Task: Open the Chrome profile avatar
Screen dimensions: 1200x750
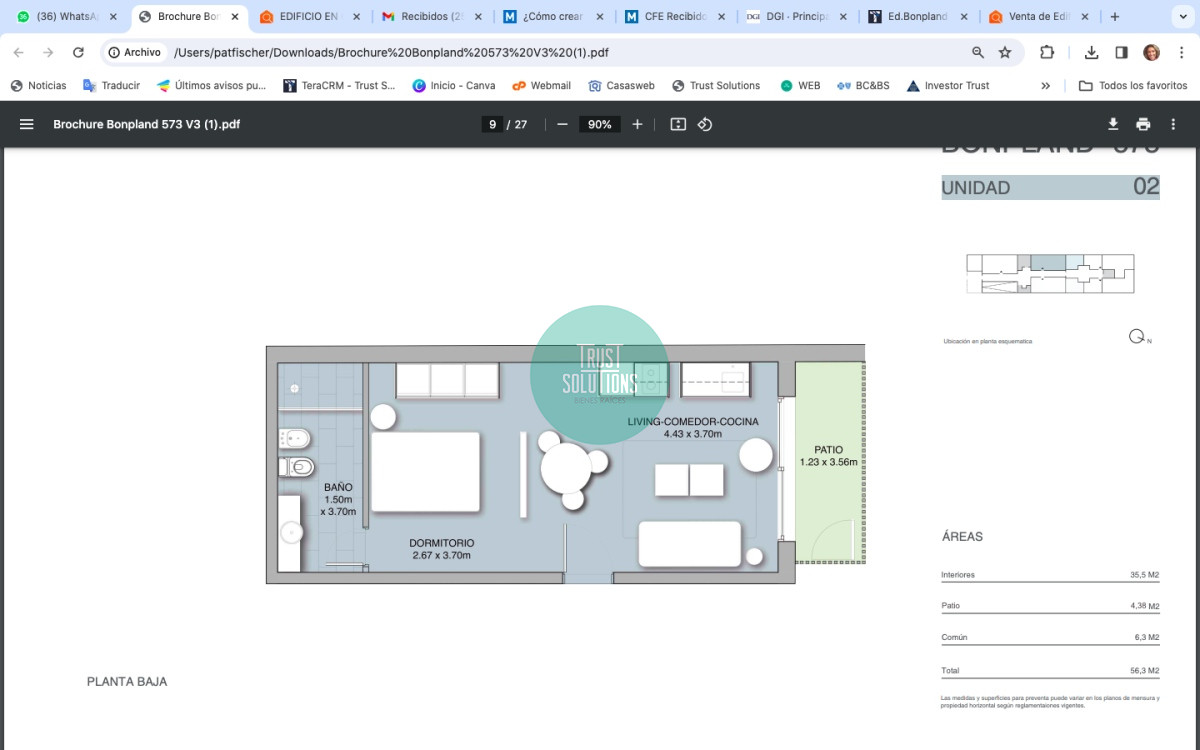Action: (1151, 52)
